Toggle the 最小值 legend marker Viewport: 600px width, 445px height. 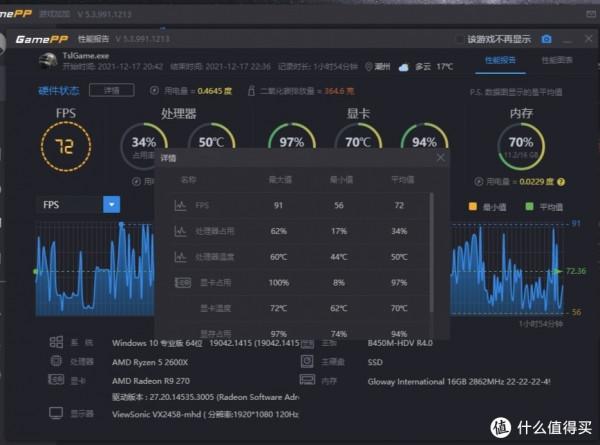(474, 206)
